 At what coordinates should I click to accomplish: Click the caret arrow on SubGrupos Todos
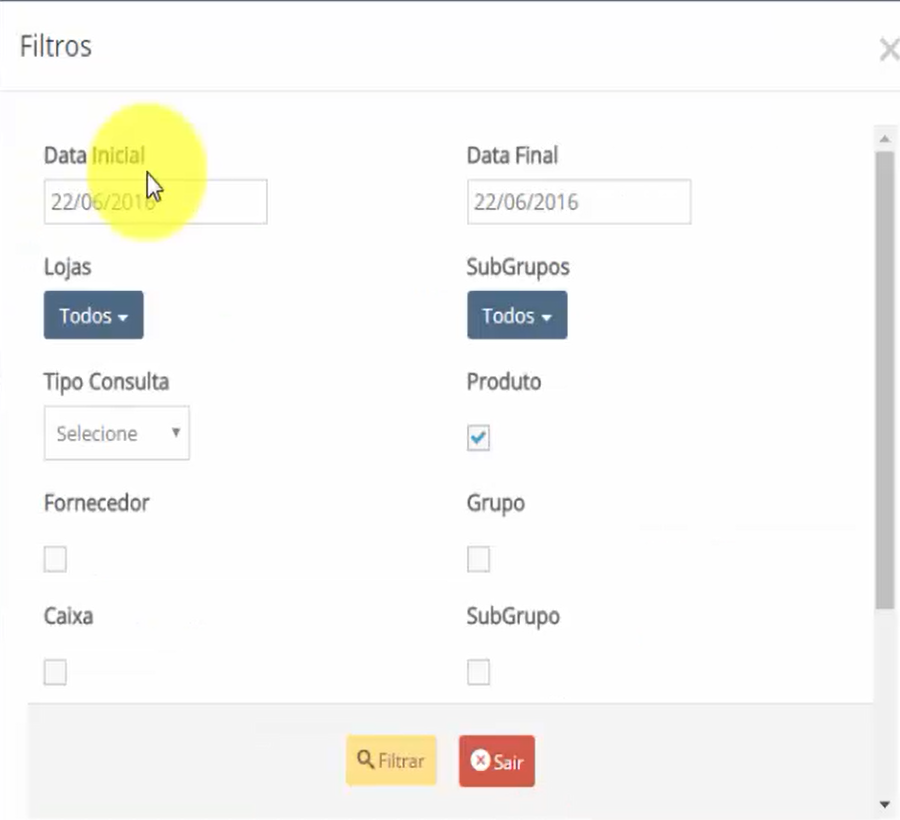(546, 317)
